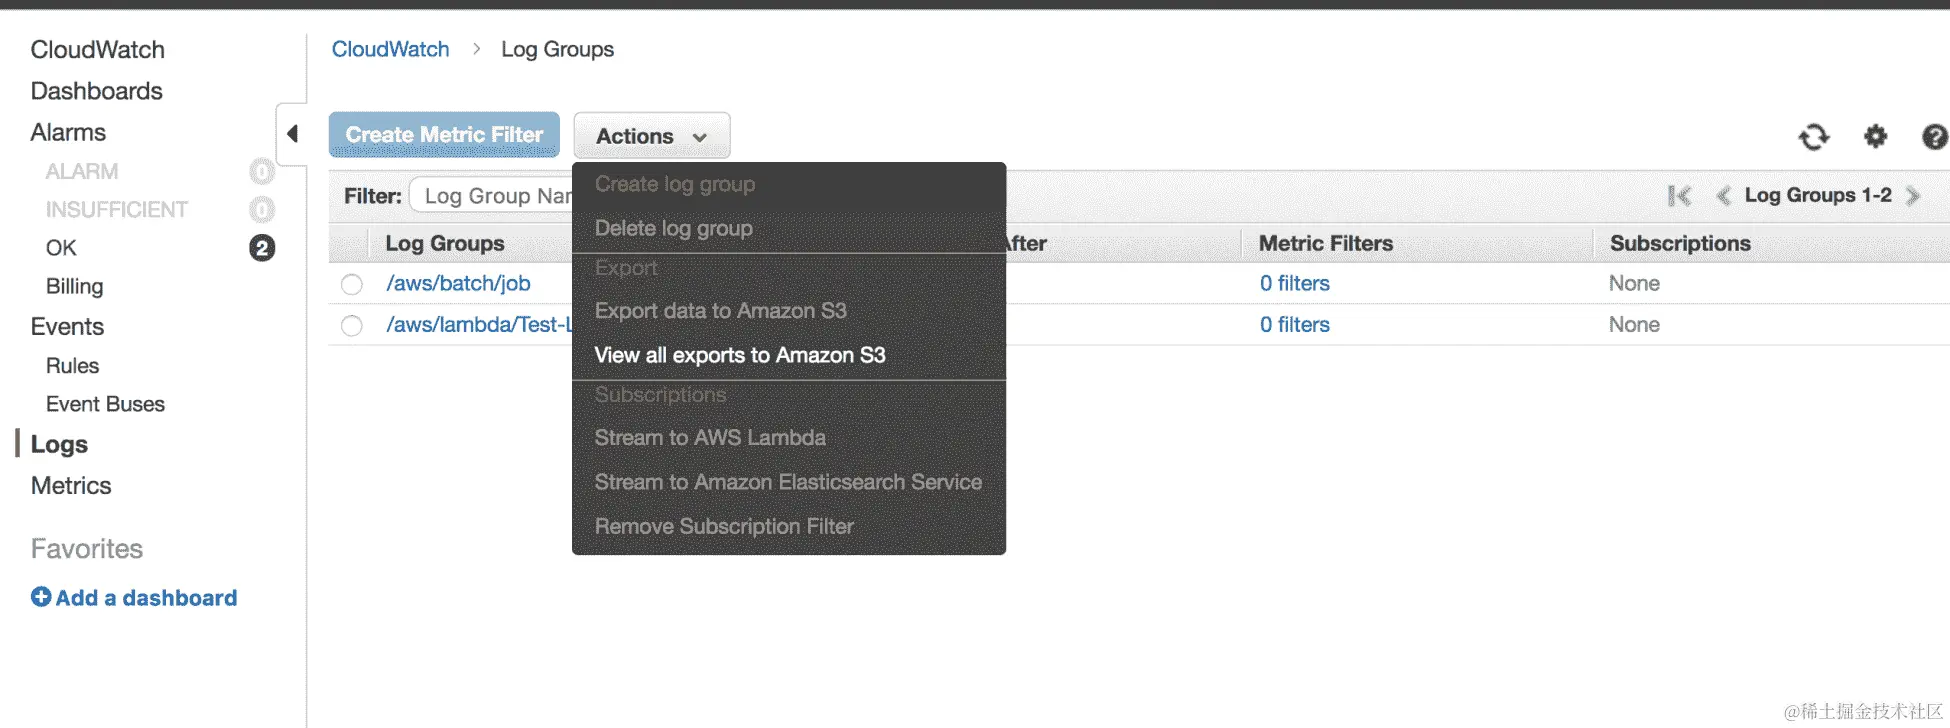This screenshot has width=1950, height=728.
Task: Select the /aws/batch/job radio button
Action: 352,284
